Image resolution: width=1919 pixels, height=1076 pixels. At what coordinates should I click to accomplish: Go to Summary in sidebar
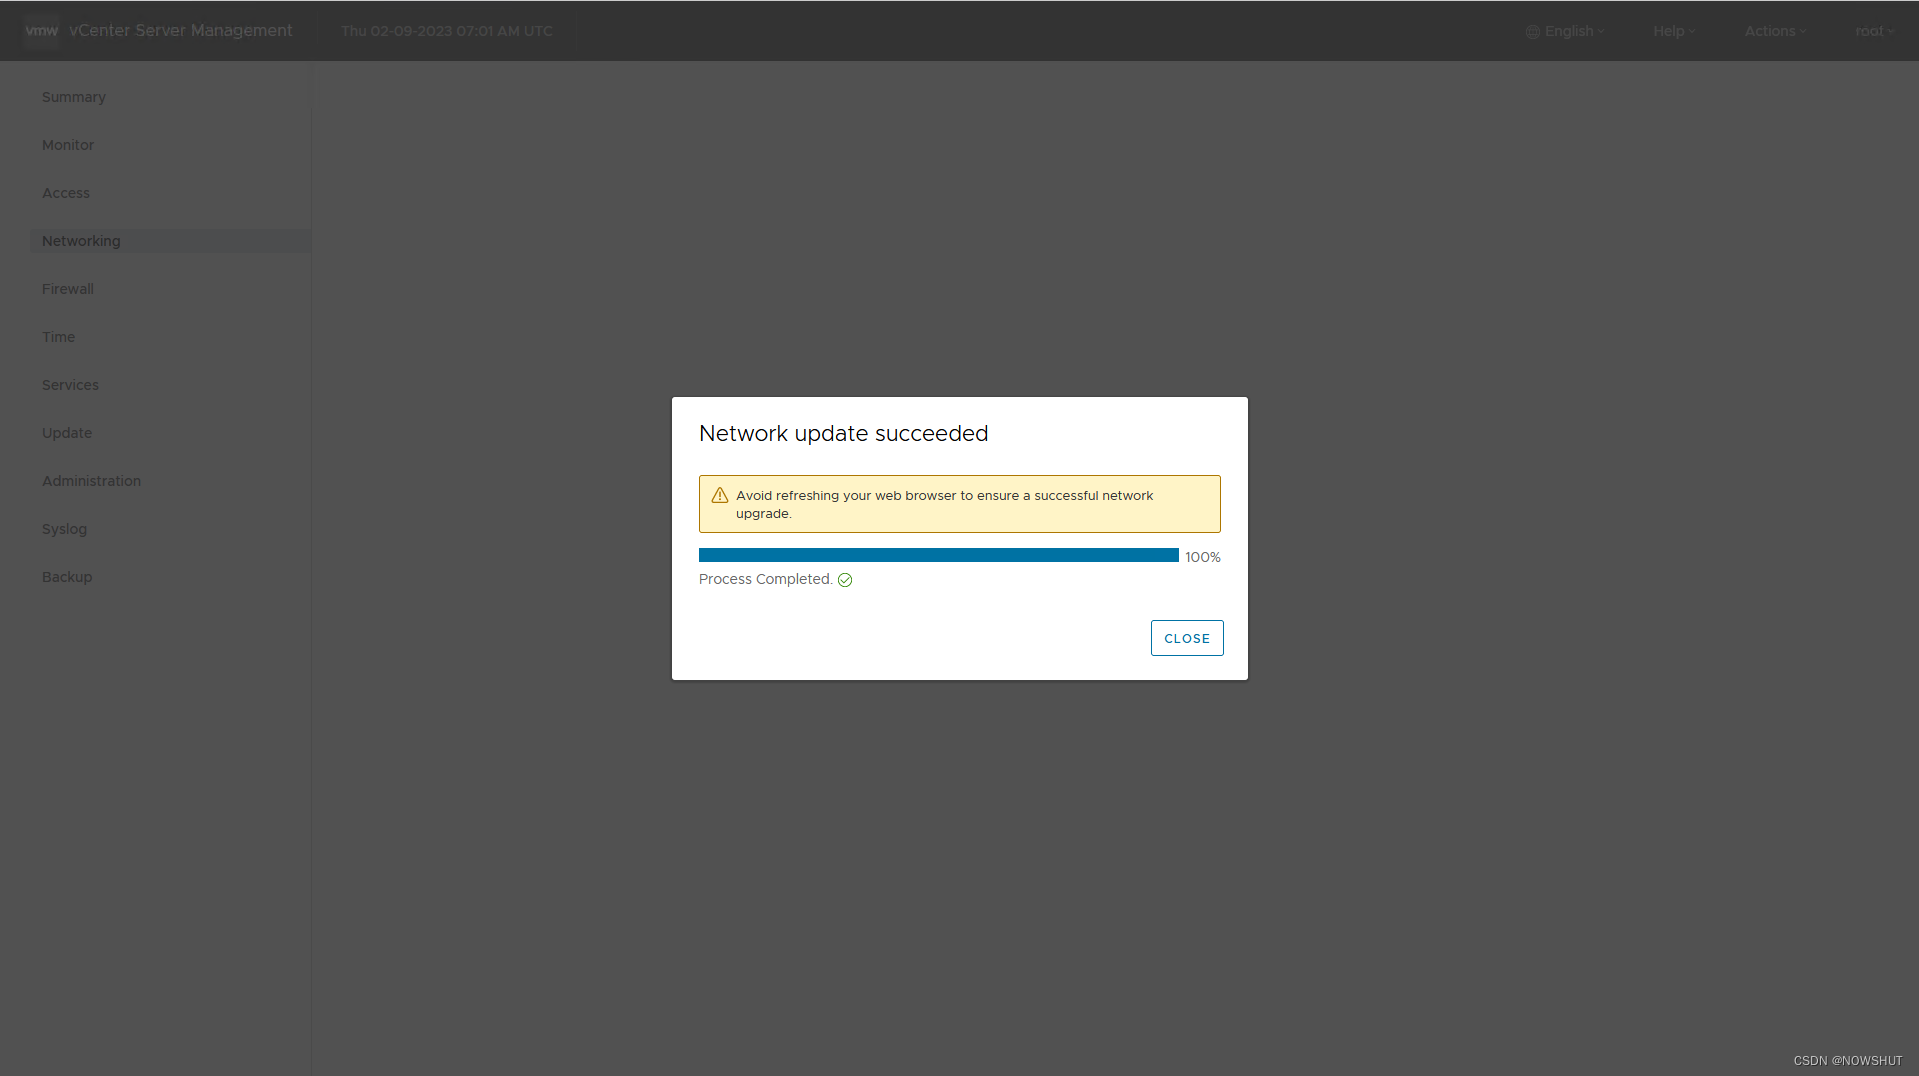(74, 97)
